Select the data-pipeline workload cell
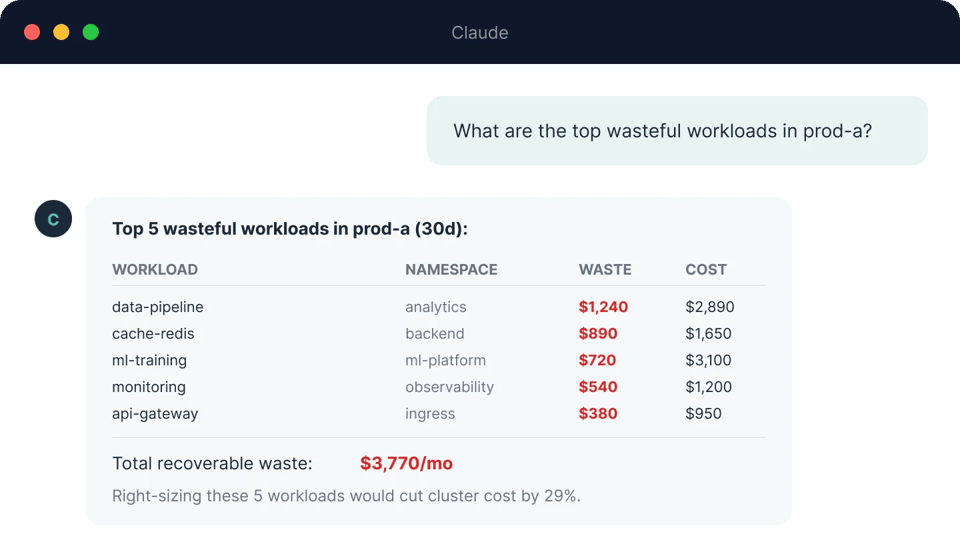 click(158, 307)
